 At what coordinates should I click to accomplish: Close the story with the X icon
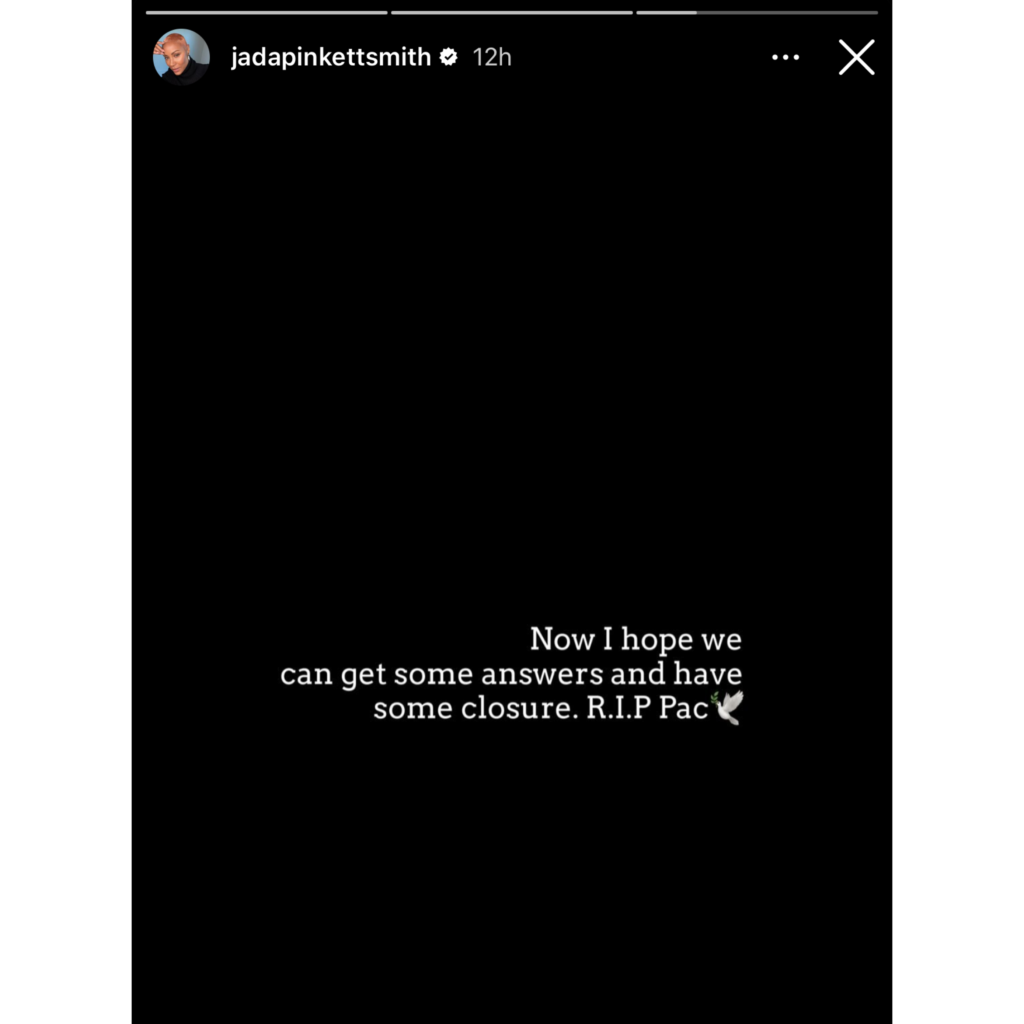click(856, 57)
